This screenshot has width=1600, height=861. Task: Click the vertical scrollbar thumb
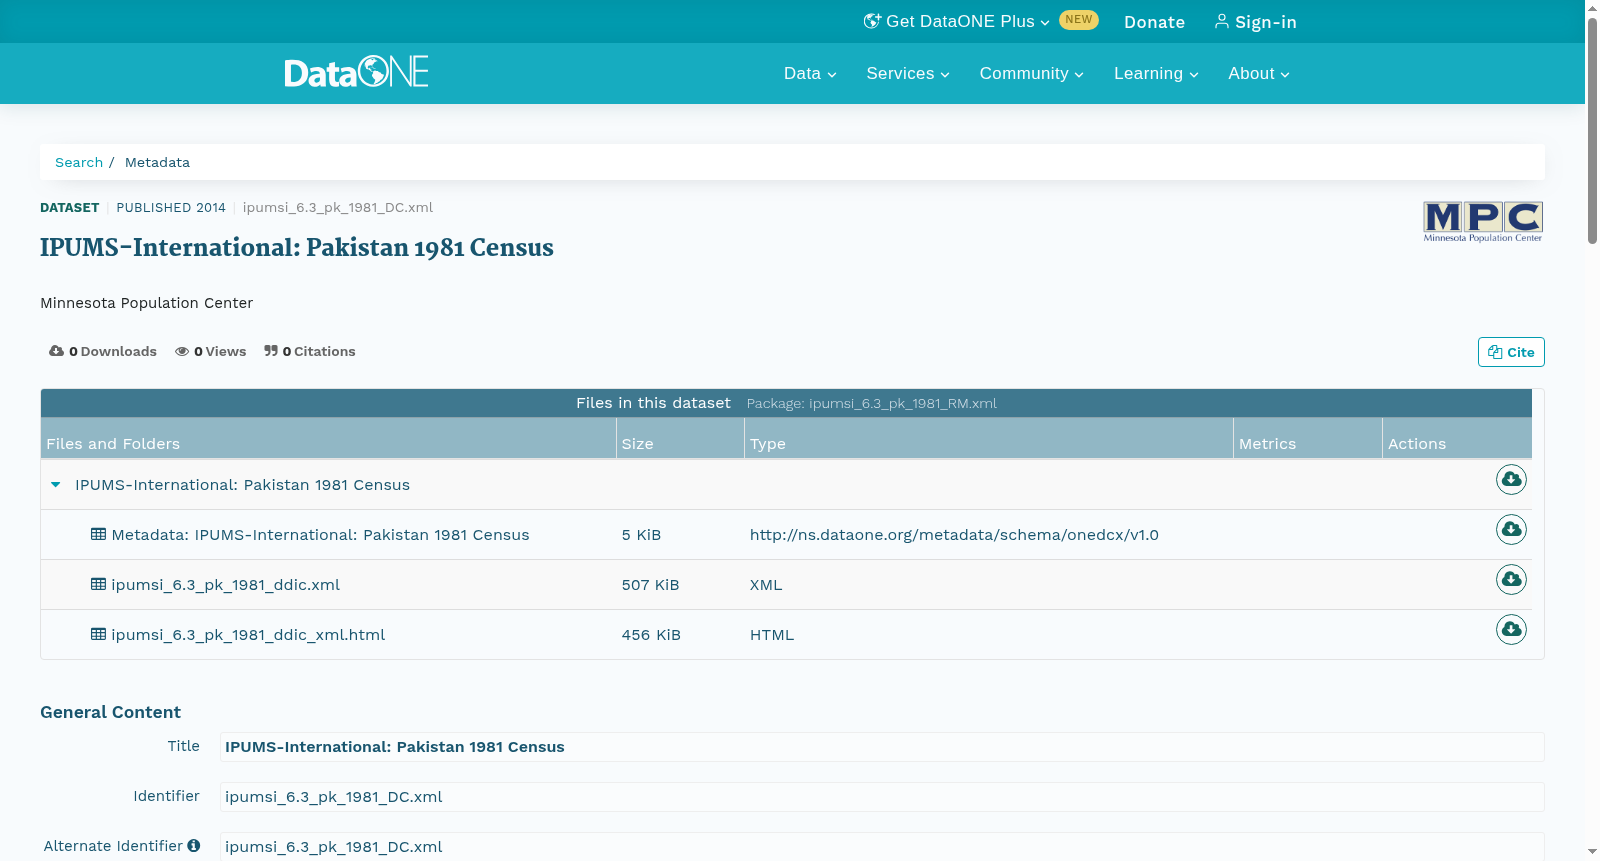coord(1592,130)
